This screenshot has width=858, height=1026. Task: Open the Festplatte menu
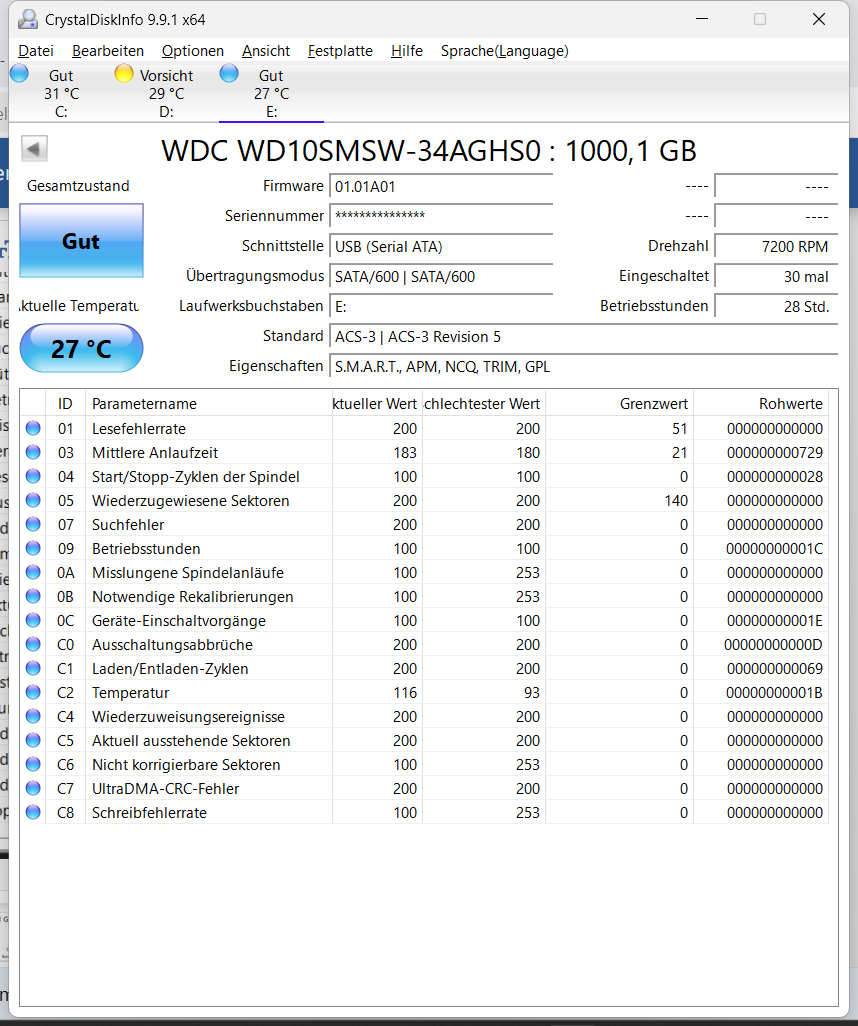(340, 51)
